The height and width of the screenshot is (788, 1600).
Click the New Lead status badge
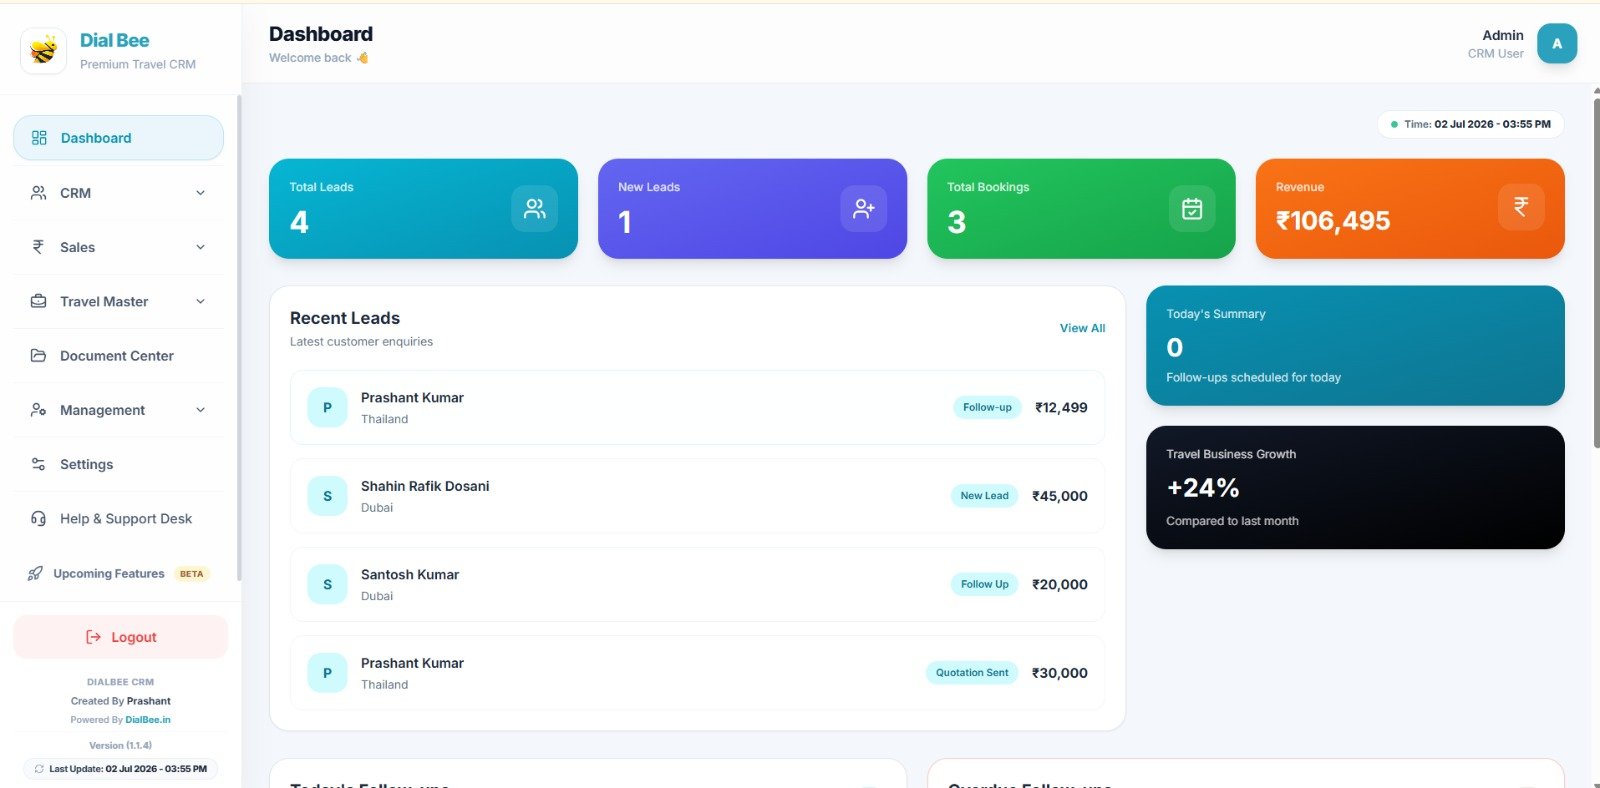(x=984, y=495)
